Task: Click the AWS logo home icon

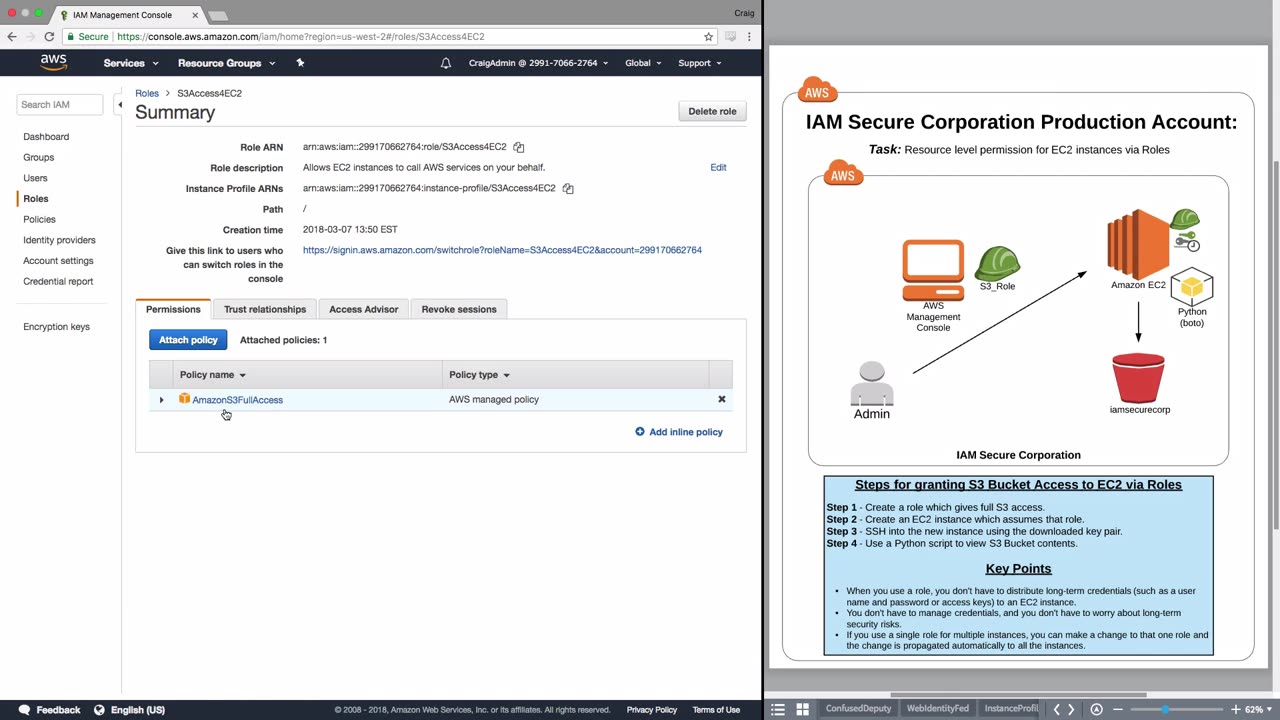Action: point(54,62)
